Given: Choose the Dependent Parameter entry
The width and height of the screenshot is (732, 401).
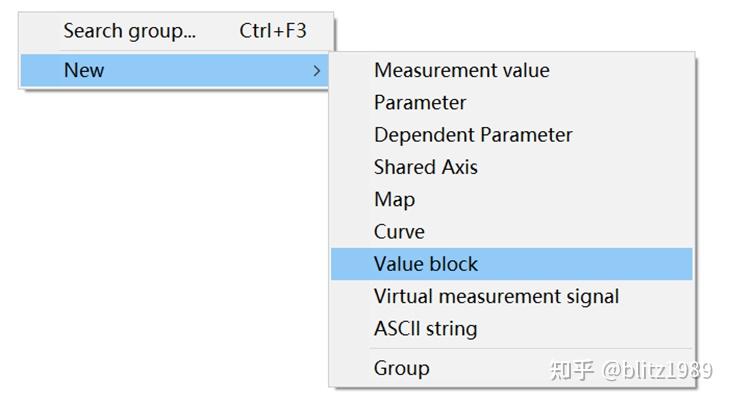Looking at the screenshot, I should 473,135.
